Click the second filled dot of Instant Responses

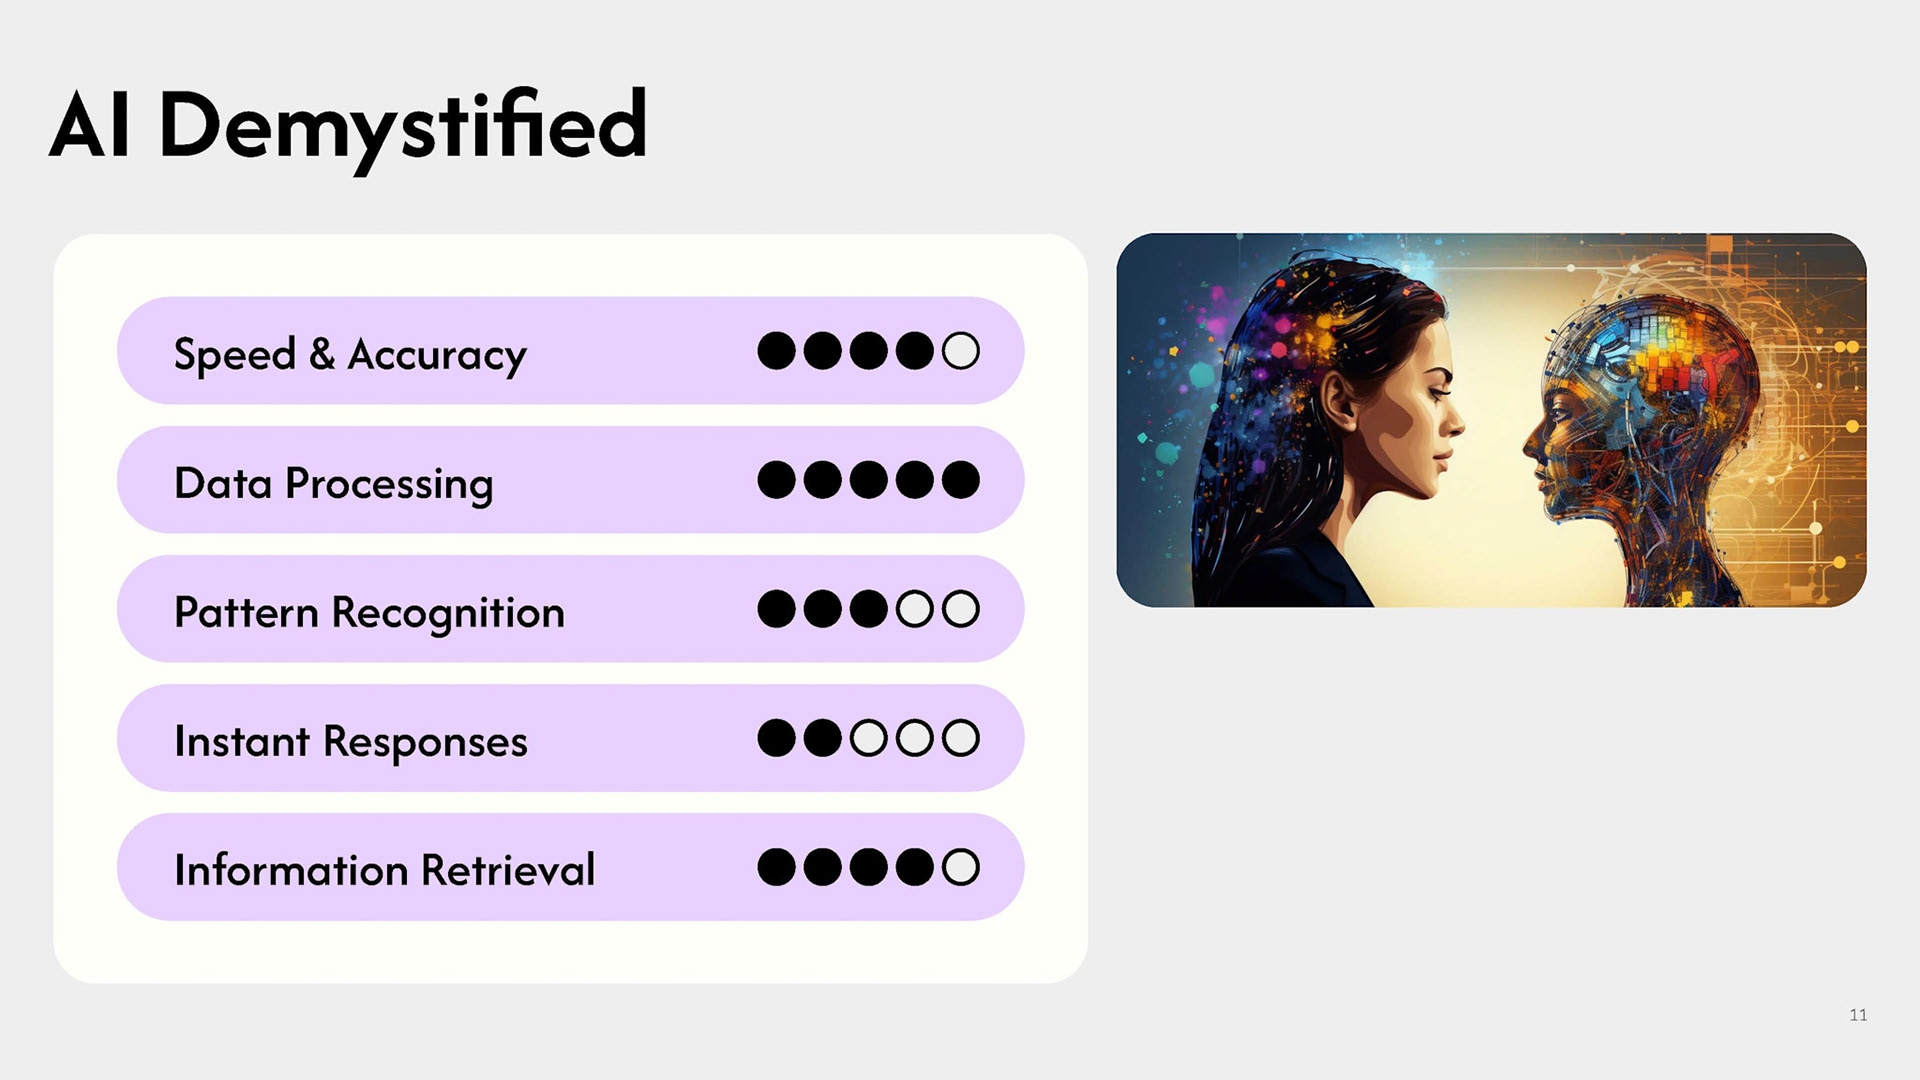tap(822, 738)
